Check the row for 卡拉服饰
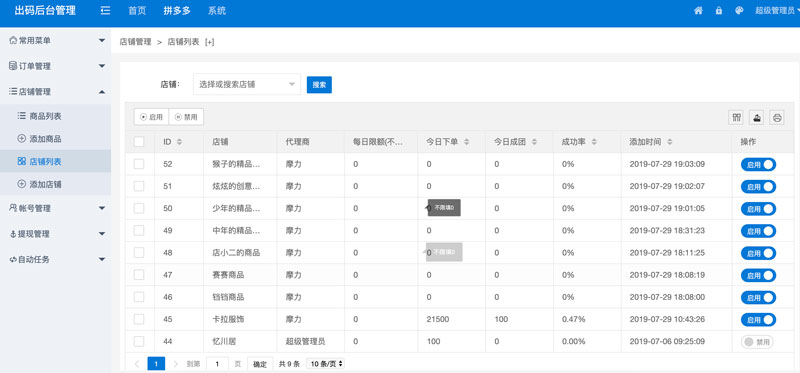 coord(139,319)
